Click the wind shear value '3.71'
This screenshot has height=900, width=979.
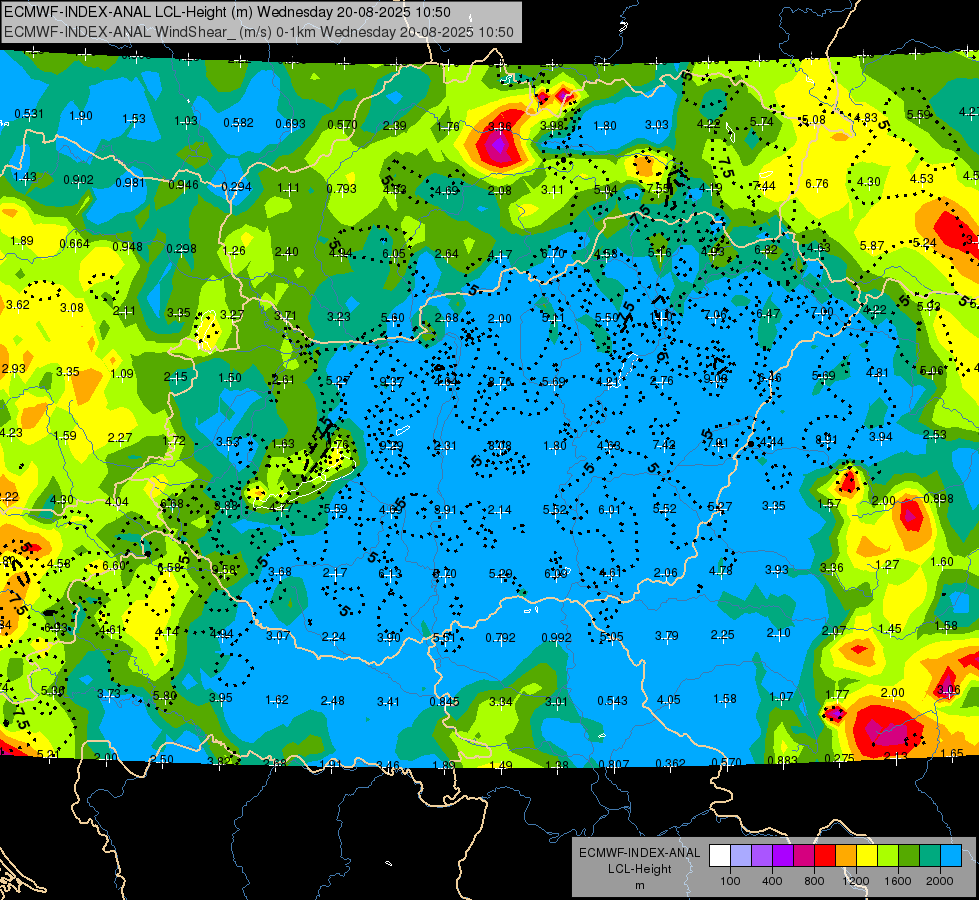285,316
